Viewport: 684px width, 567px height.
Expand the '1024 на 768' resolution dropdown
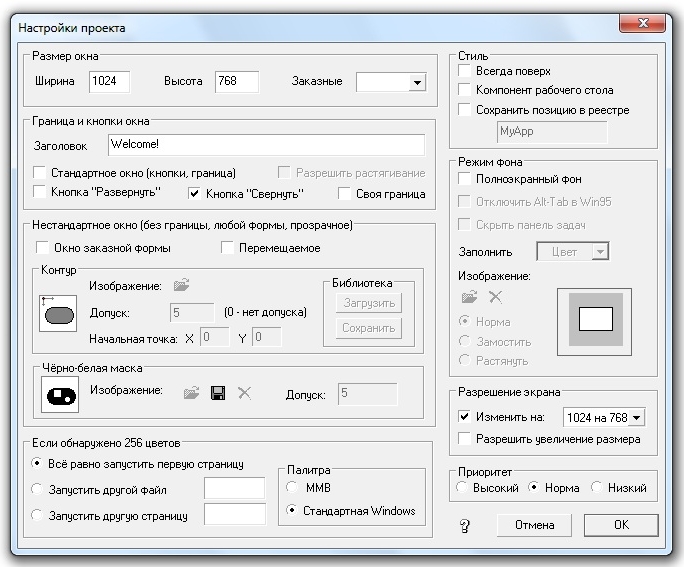point(636,417)
